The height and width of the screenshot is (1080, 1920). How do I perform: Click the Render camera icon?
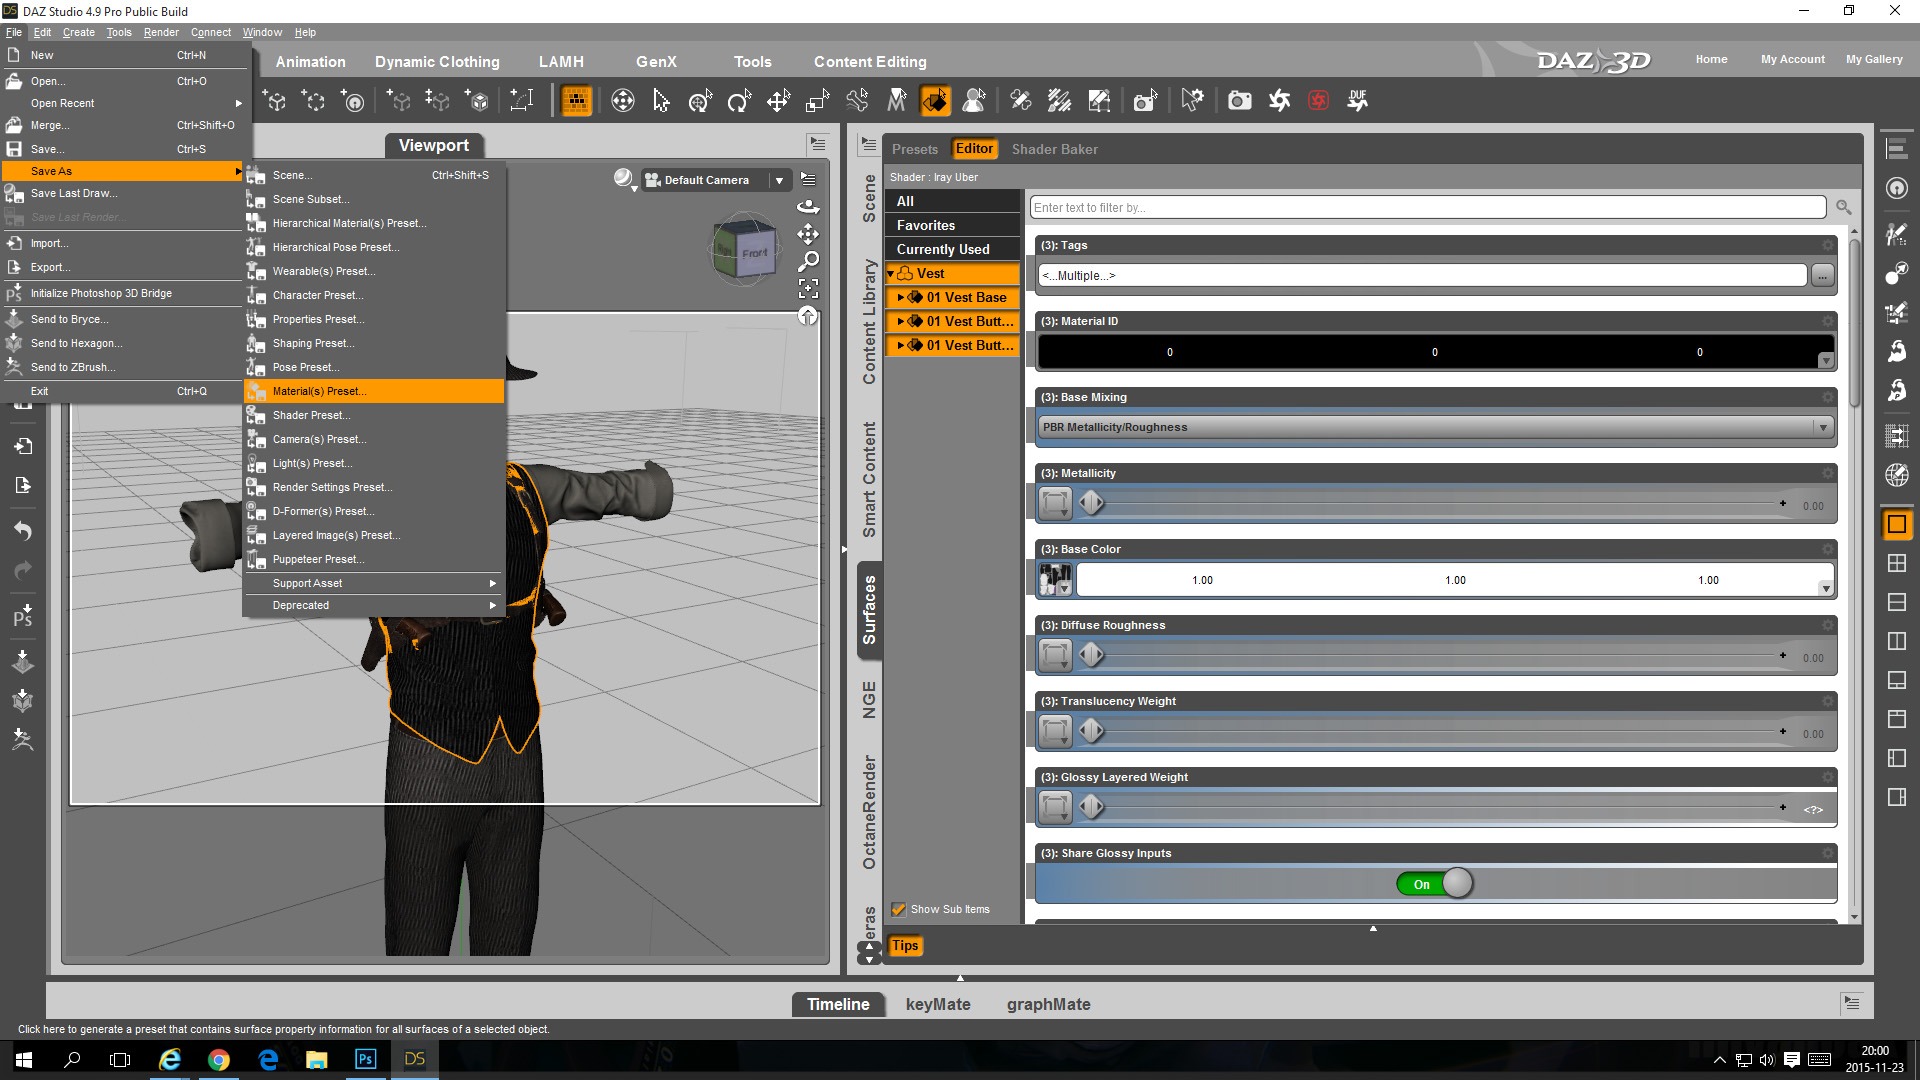tap(1239, 101)
